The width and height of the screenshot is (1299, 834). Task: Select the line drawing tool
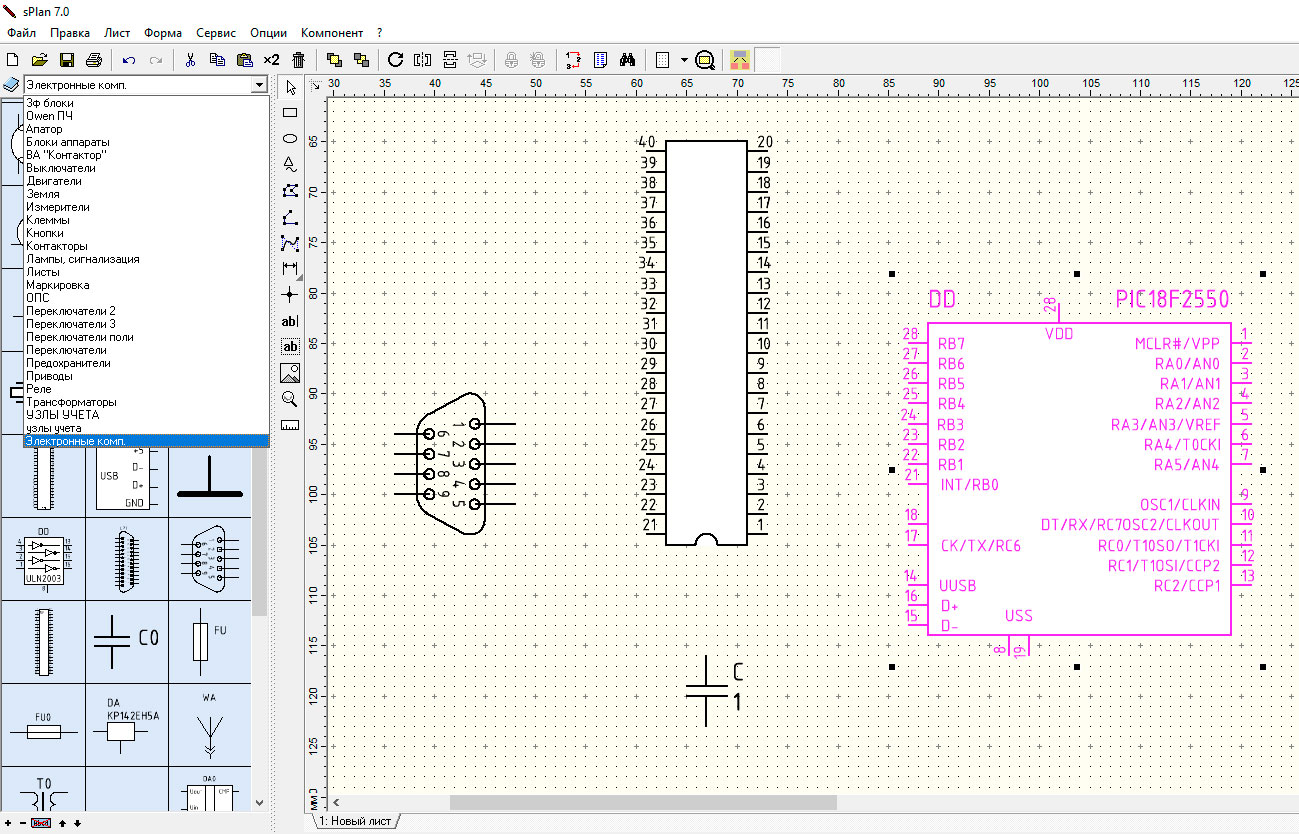(290, 217)
